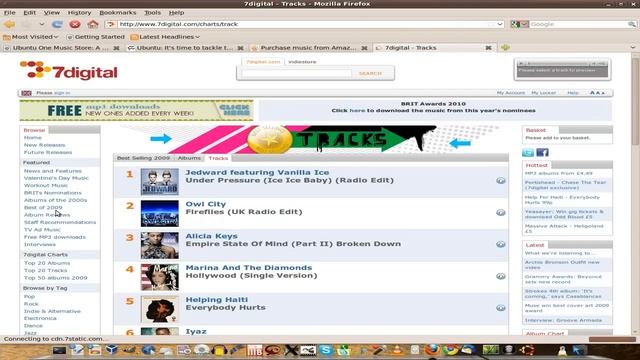
Task: Stop loading with the red stop icon
Action: [x=75, y=24]
